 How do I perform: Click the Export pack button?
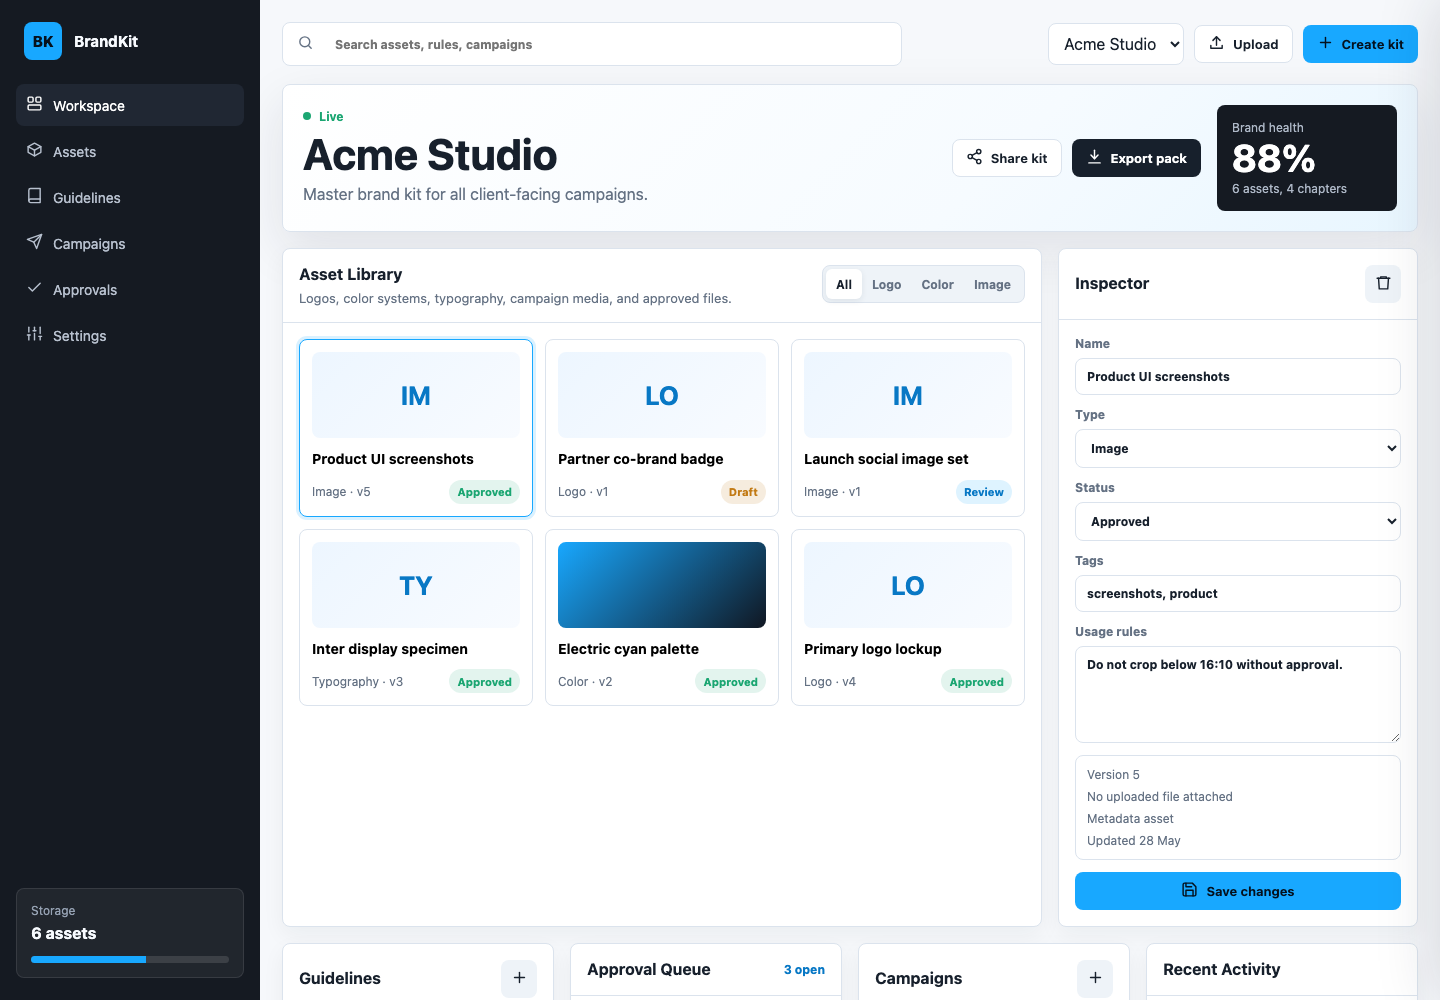1136,158
